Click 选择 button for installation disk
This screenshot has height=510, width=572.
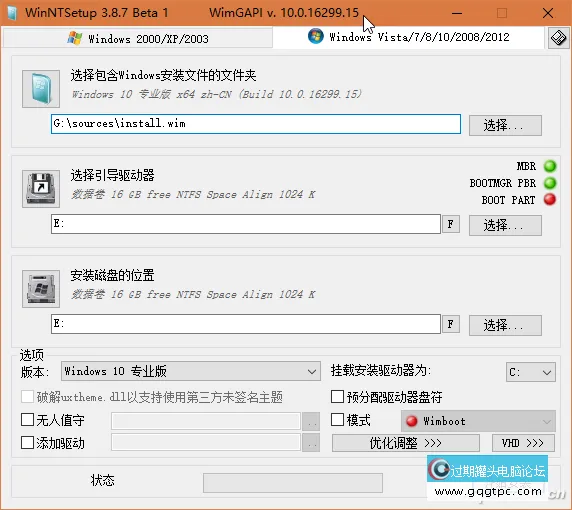(x=505, y=325)
